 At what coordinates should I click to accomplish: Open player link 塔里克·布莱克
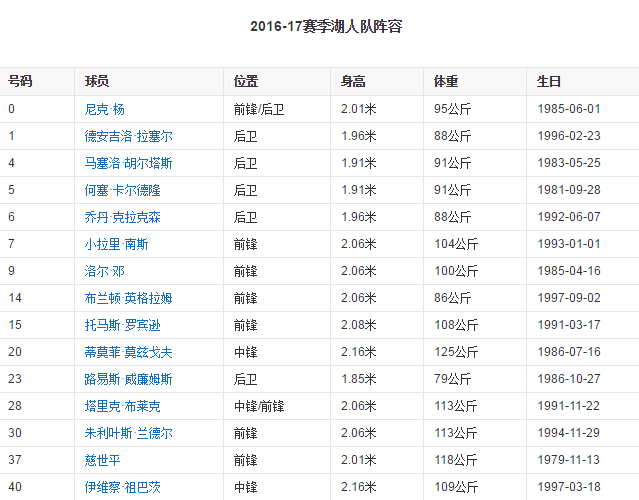122,406
